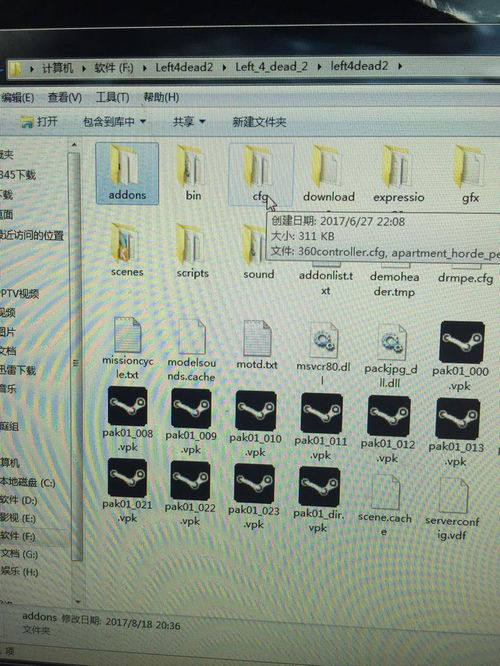Open the 共享 dropdown

189,122
